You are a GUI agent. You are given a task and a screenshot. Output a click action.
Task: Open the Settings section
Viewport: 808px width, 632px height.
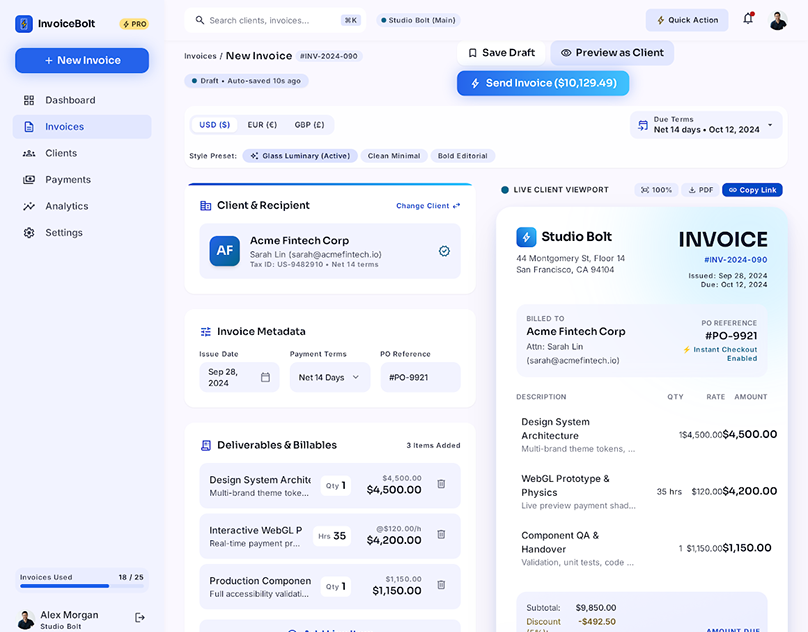82,232
